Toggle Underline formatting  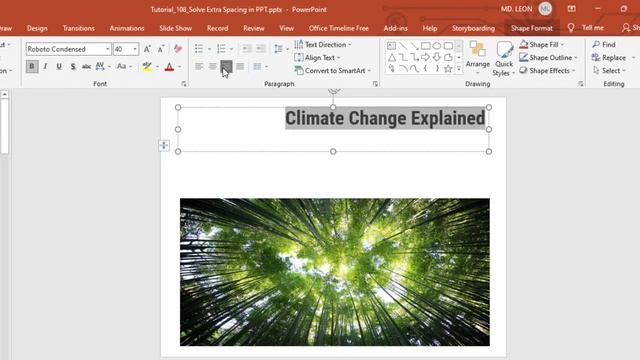[x=59, y=66]
